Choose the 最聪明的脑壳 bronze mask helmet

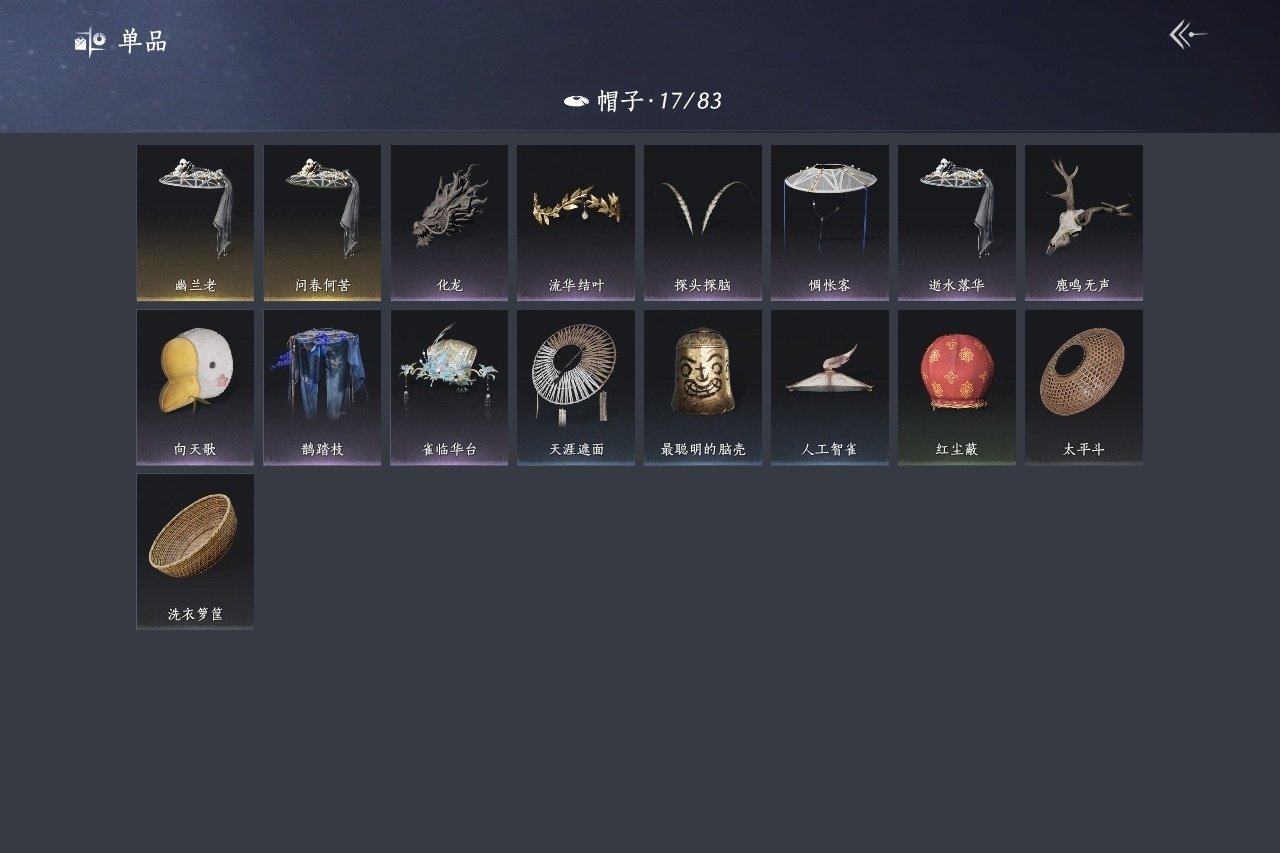click(x=703, y=387)
